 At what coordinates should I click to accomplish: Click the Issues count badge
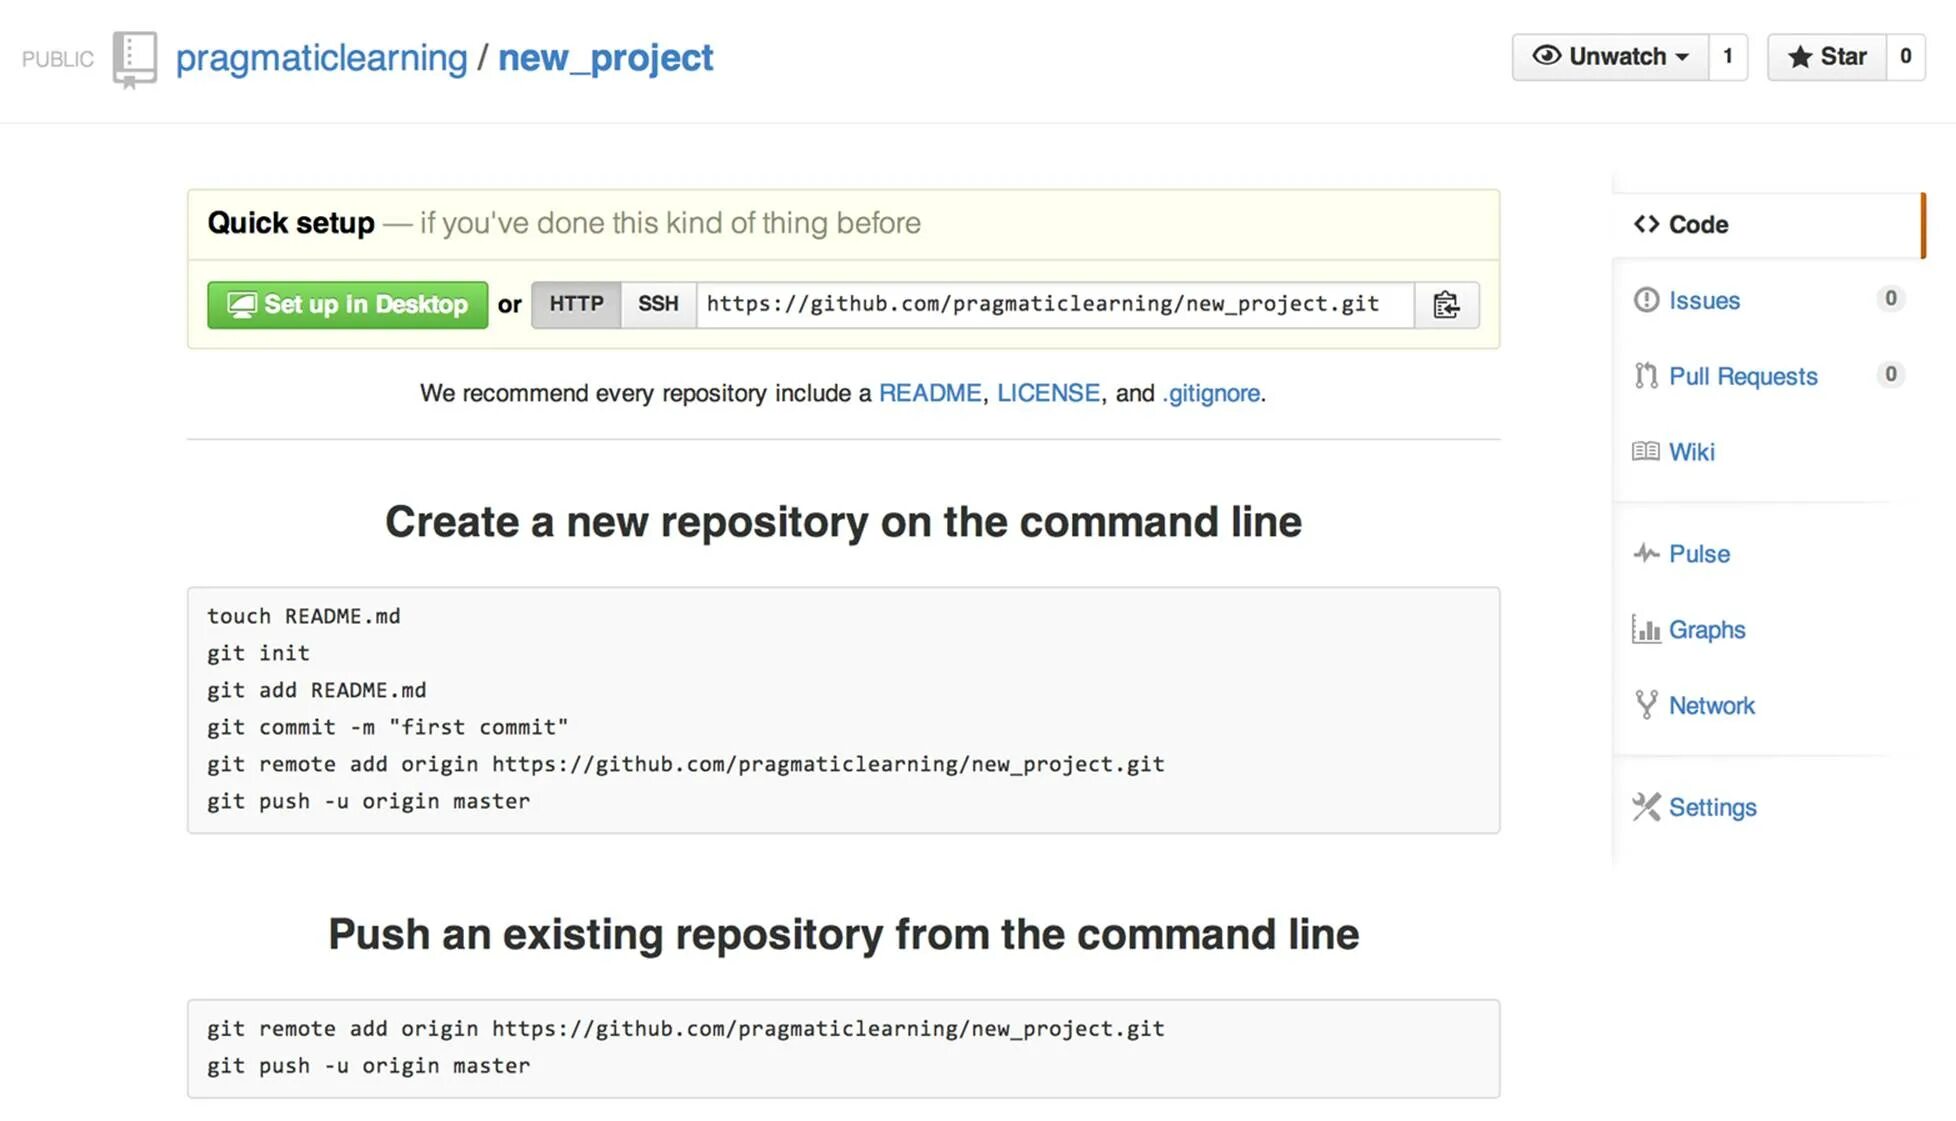coord(1890,298)
